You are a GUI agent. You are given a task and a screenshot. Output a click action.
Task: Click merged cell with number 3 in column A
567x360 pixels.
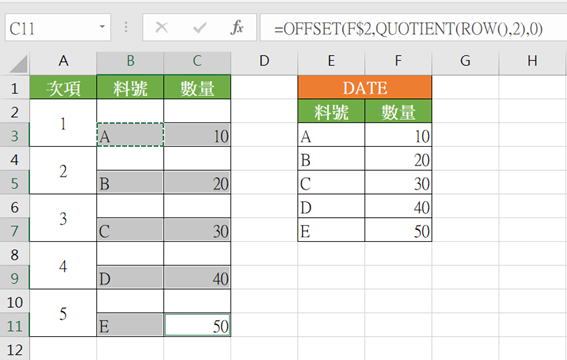63,218
